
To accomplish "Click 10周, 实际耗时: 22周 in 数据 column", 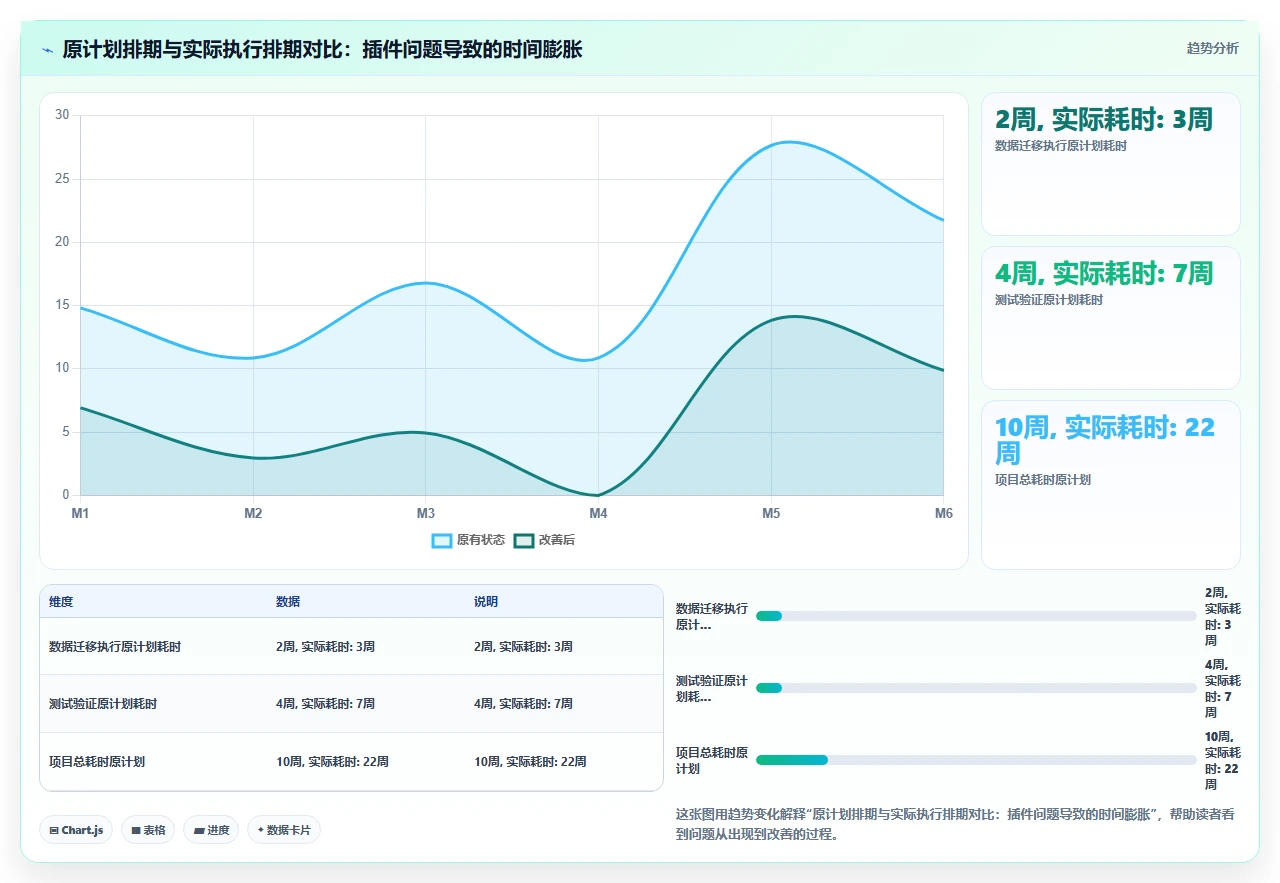I will [x=332, y=762].
